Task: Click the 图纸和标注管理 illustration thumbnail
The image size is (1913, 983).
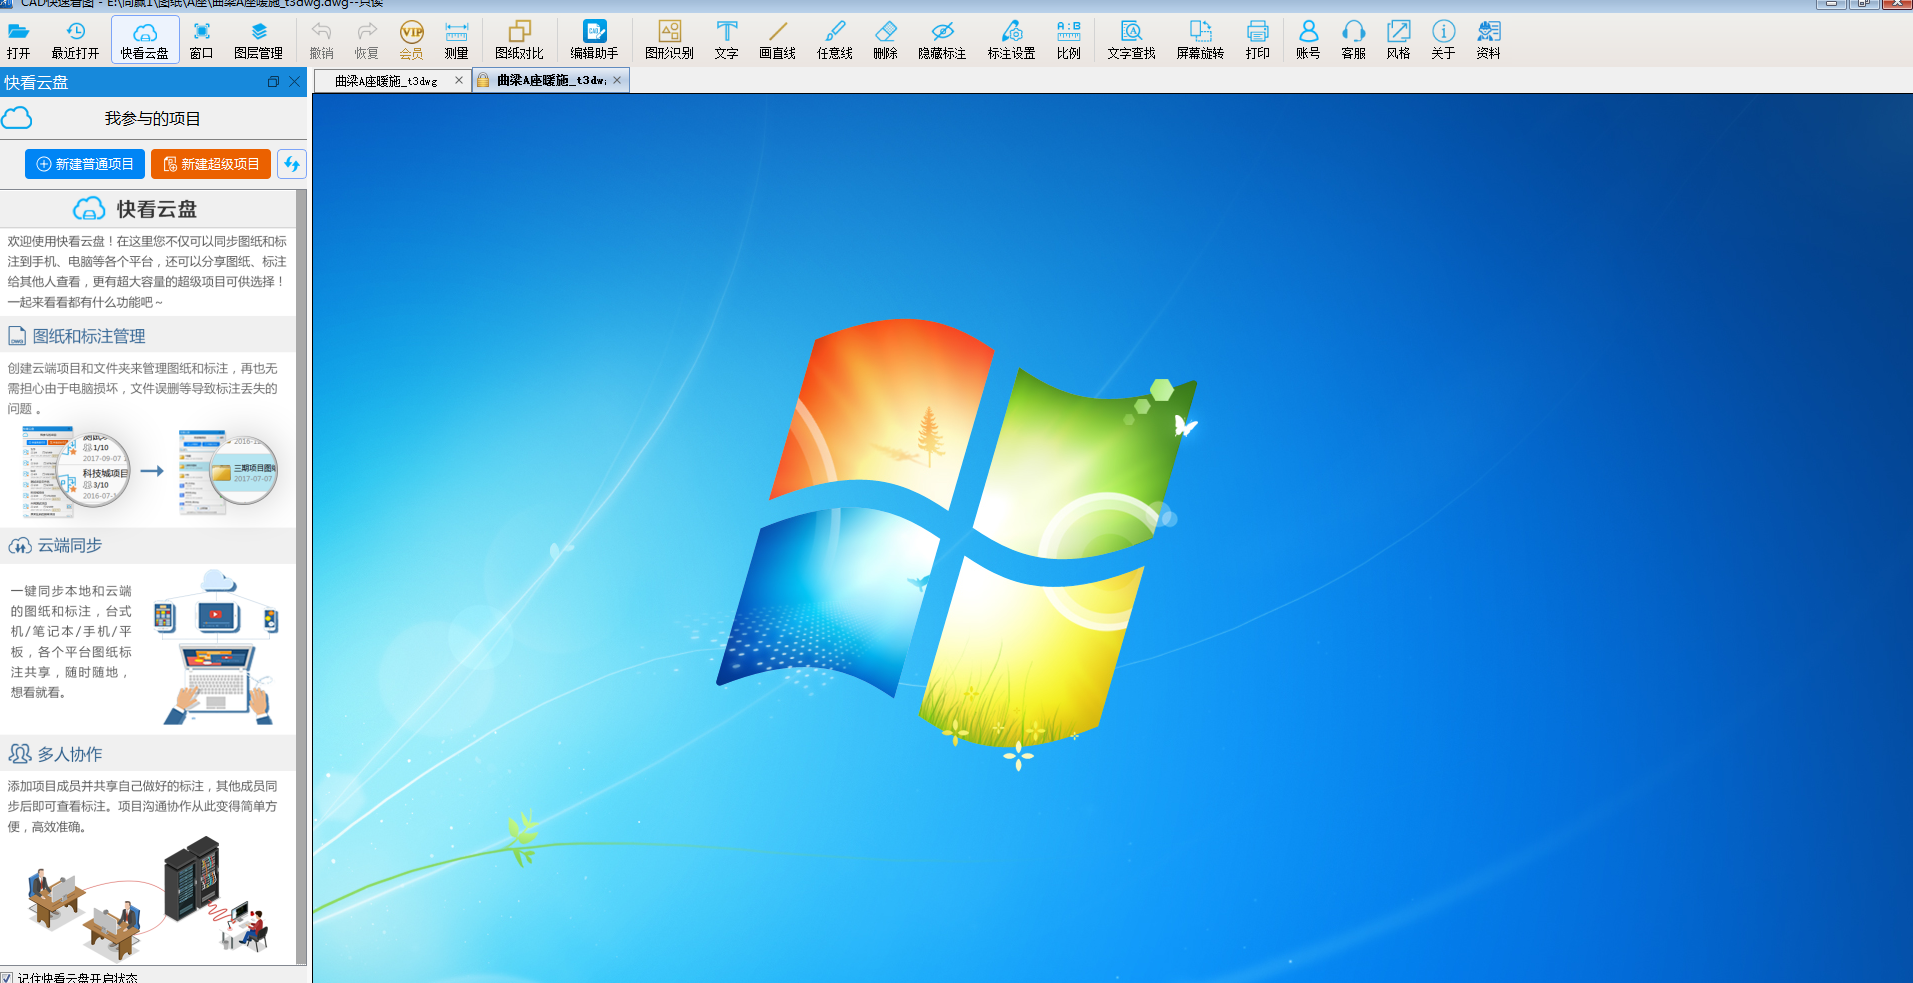Action: pyautogui.click(x=149, y=472)
